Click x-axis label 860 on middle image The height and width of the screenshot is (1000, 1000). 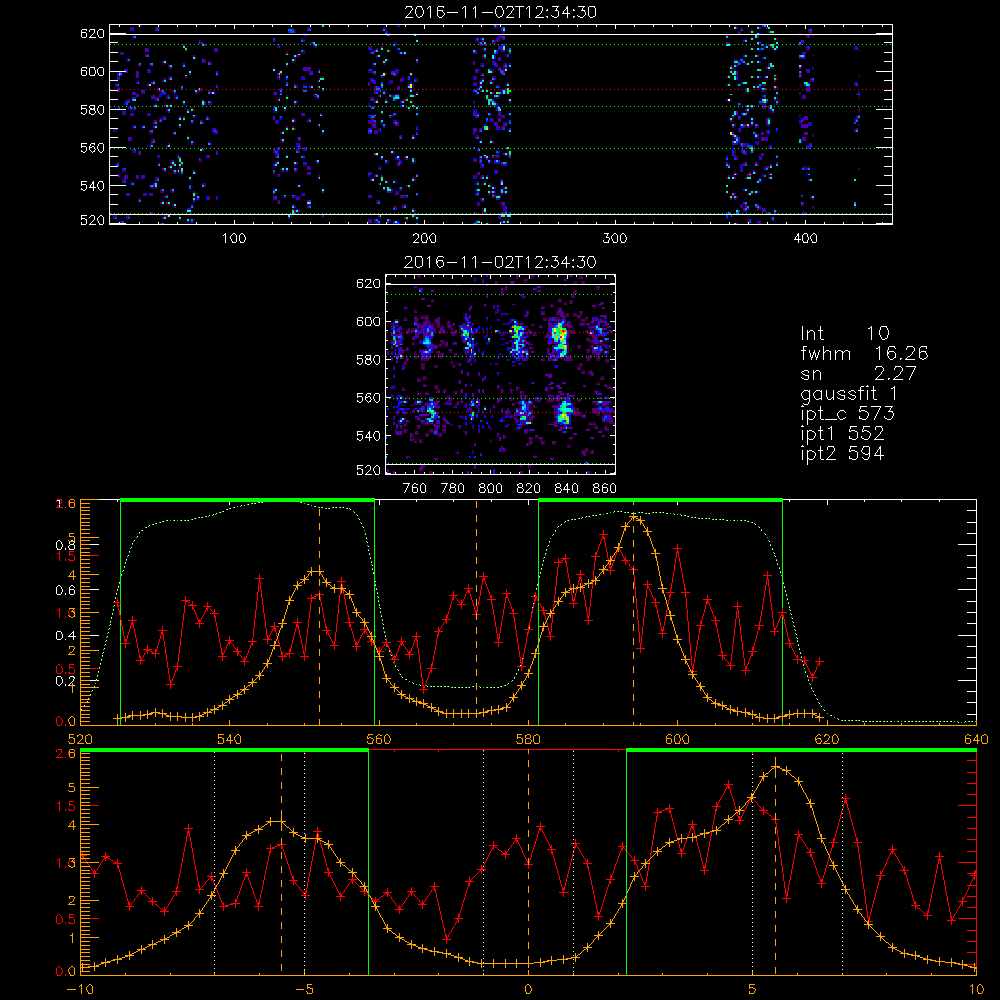click(x=605, y=489)
